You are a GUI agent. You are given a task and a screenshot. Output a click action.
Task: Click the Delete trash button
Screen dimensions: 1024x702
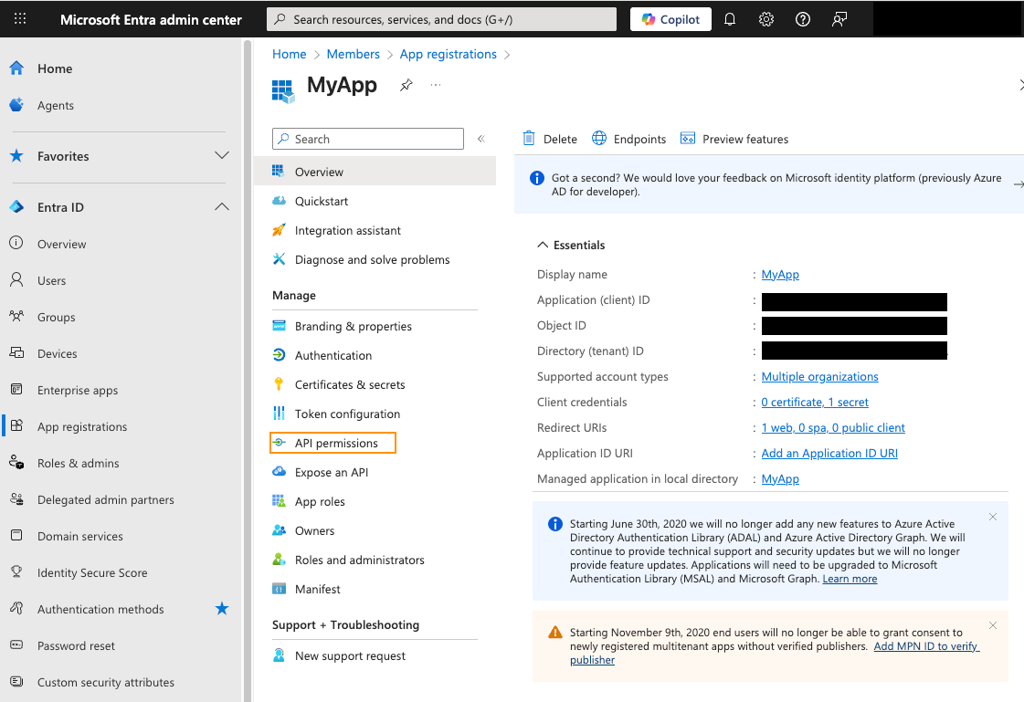pyautogui.click(x=550, y=138)
